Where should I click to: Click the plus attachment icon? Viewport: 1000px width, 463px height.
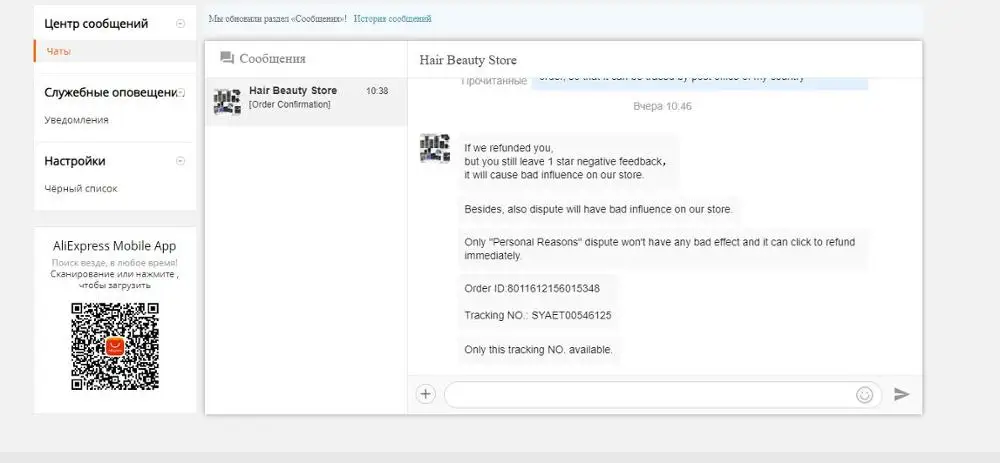click(425, 394)
